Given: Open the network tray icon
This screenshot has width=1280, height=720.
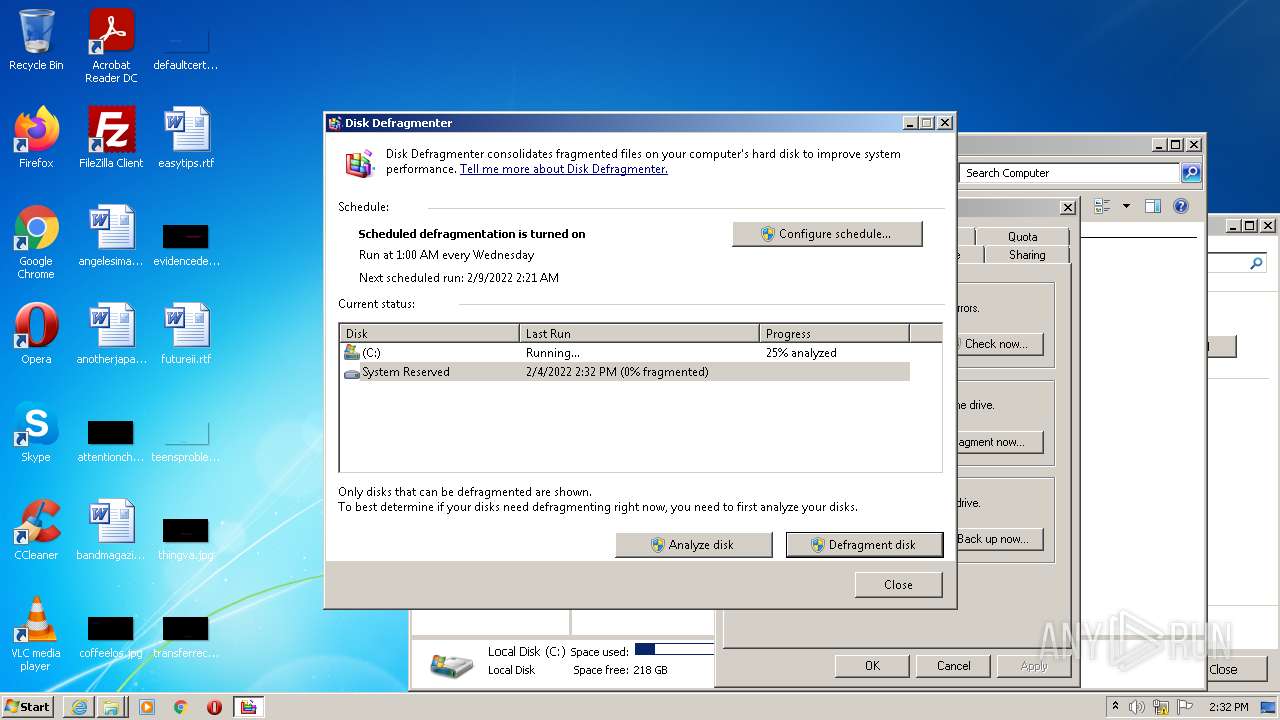Looking at the screenshot, I should point(1162,707).
